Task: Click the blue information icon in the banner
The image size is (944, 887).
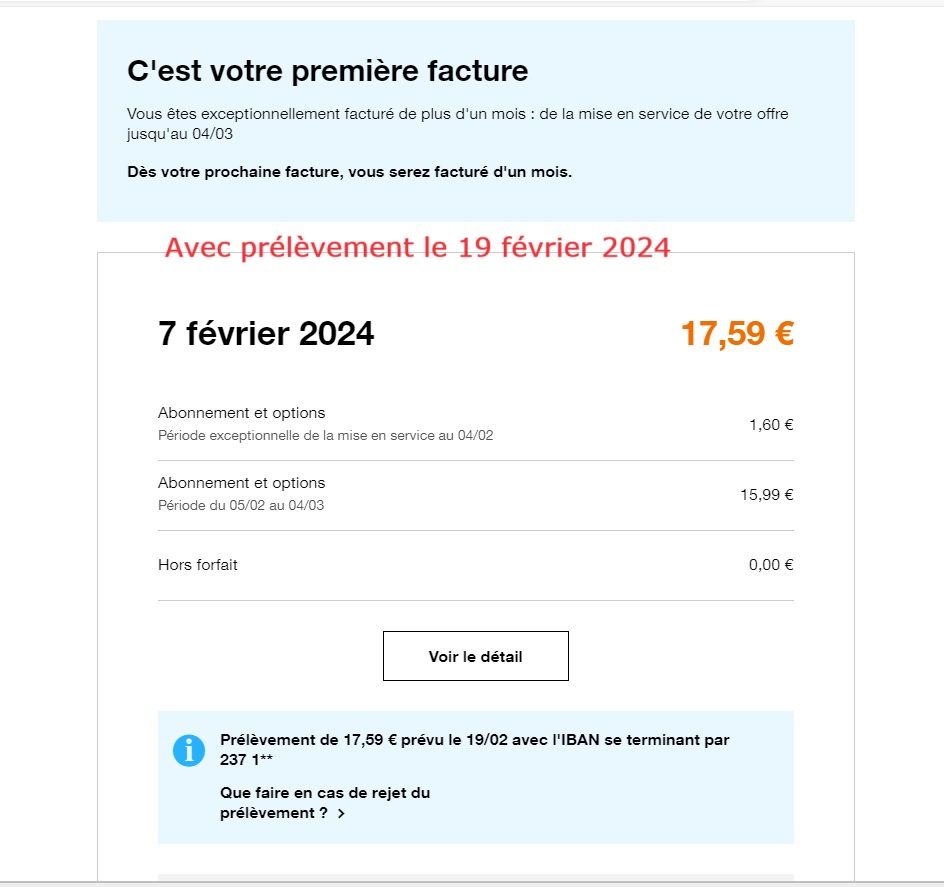Action: tap(188, 749)
